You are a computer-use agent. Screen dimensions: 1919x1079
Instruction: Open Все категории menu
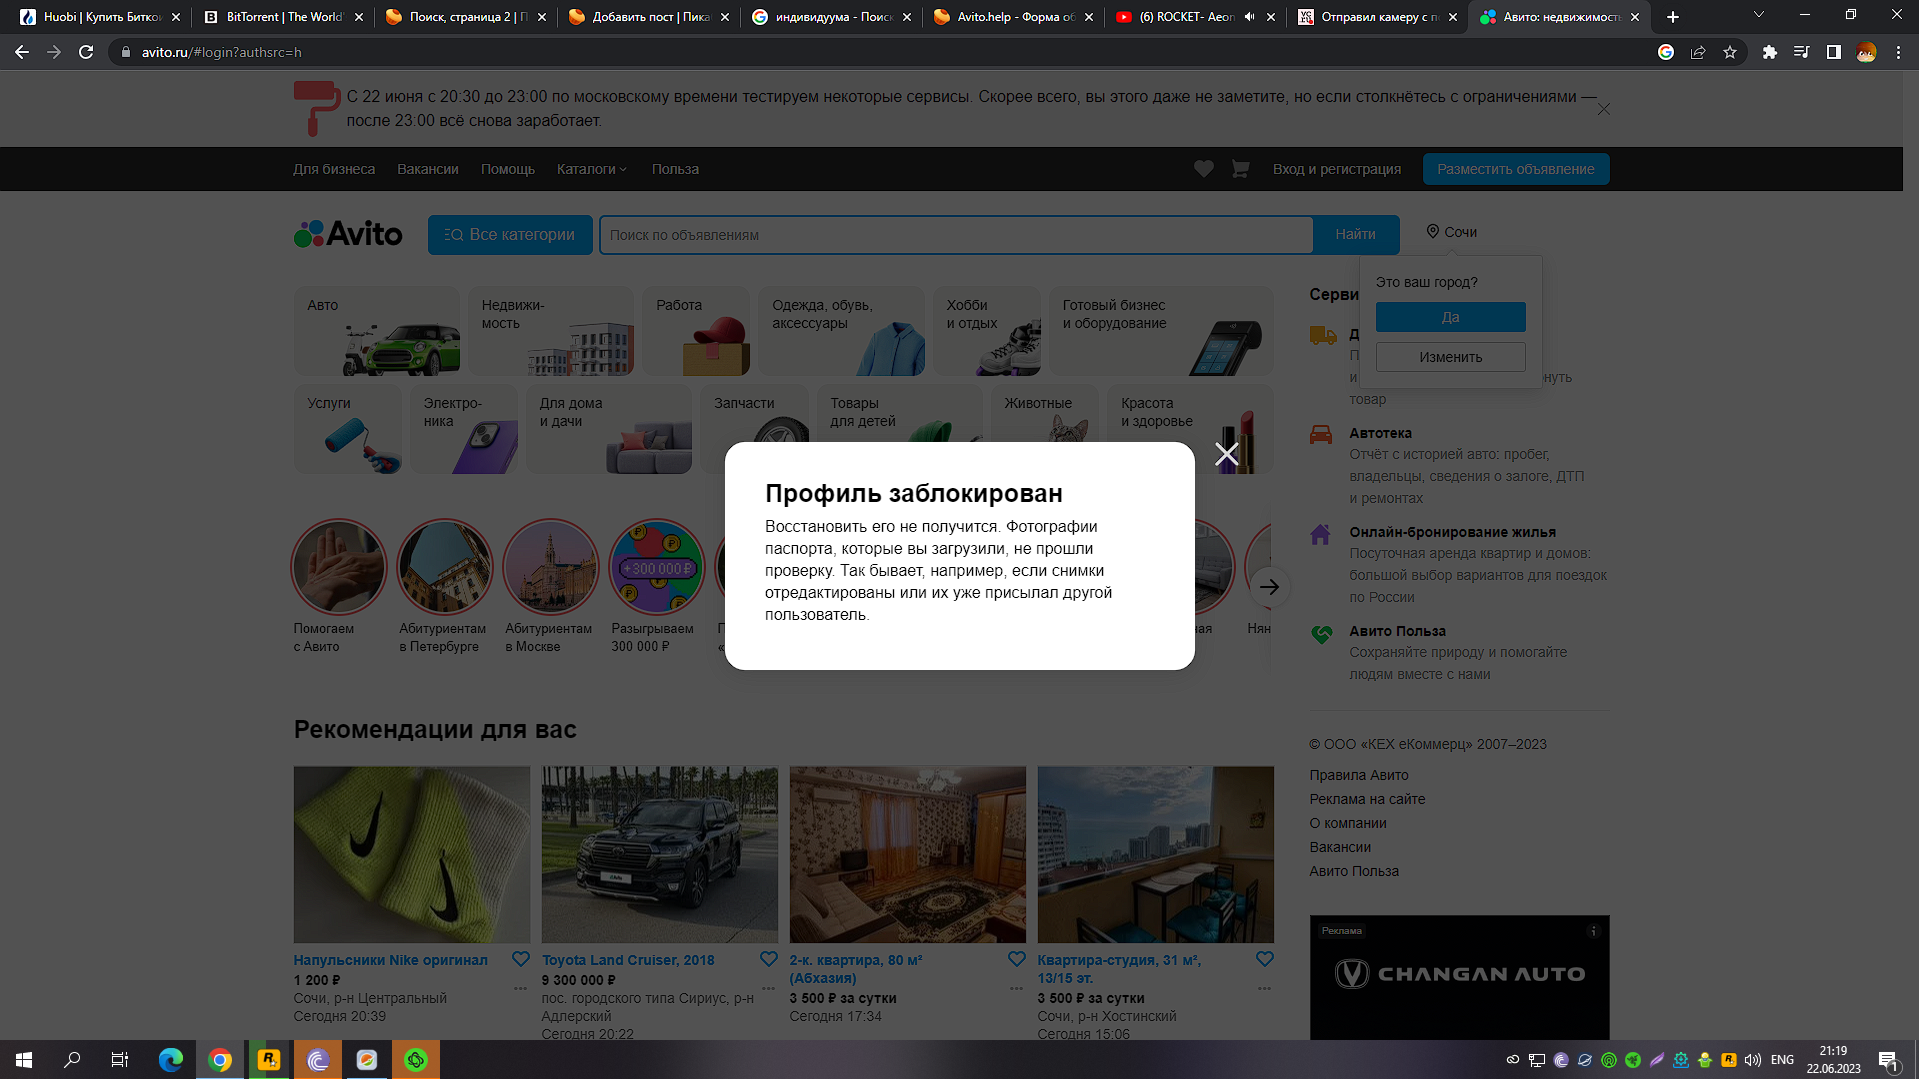(510, 235)
